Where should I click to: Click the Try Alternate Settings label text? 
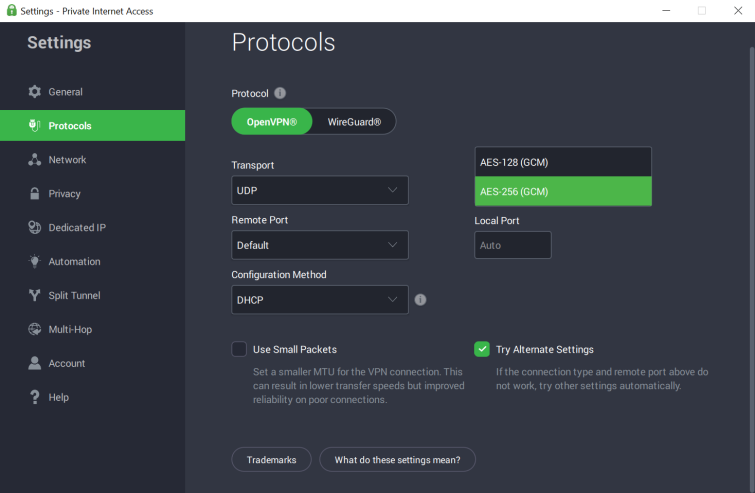coord(545,350)
